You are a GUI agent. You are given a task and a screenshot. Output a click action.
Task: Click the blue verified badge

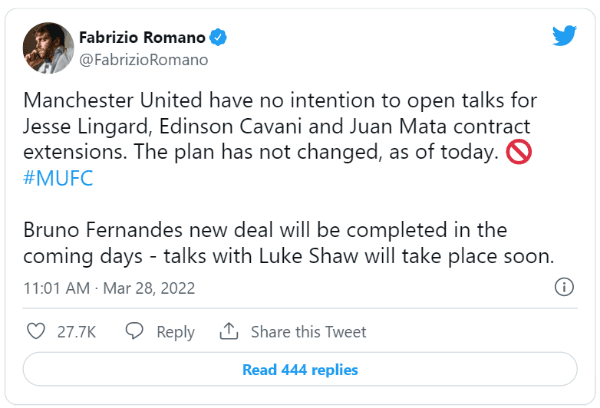click(x=217, y=38)
